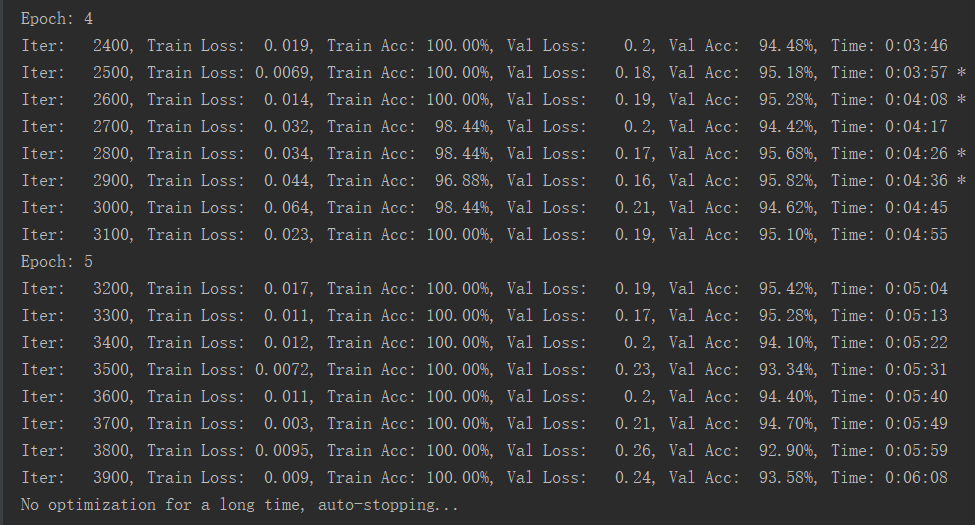Click the Val Loss value 0.26

(x=635, y=450)
